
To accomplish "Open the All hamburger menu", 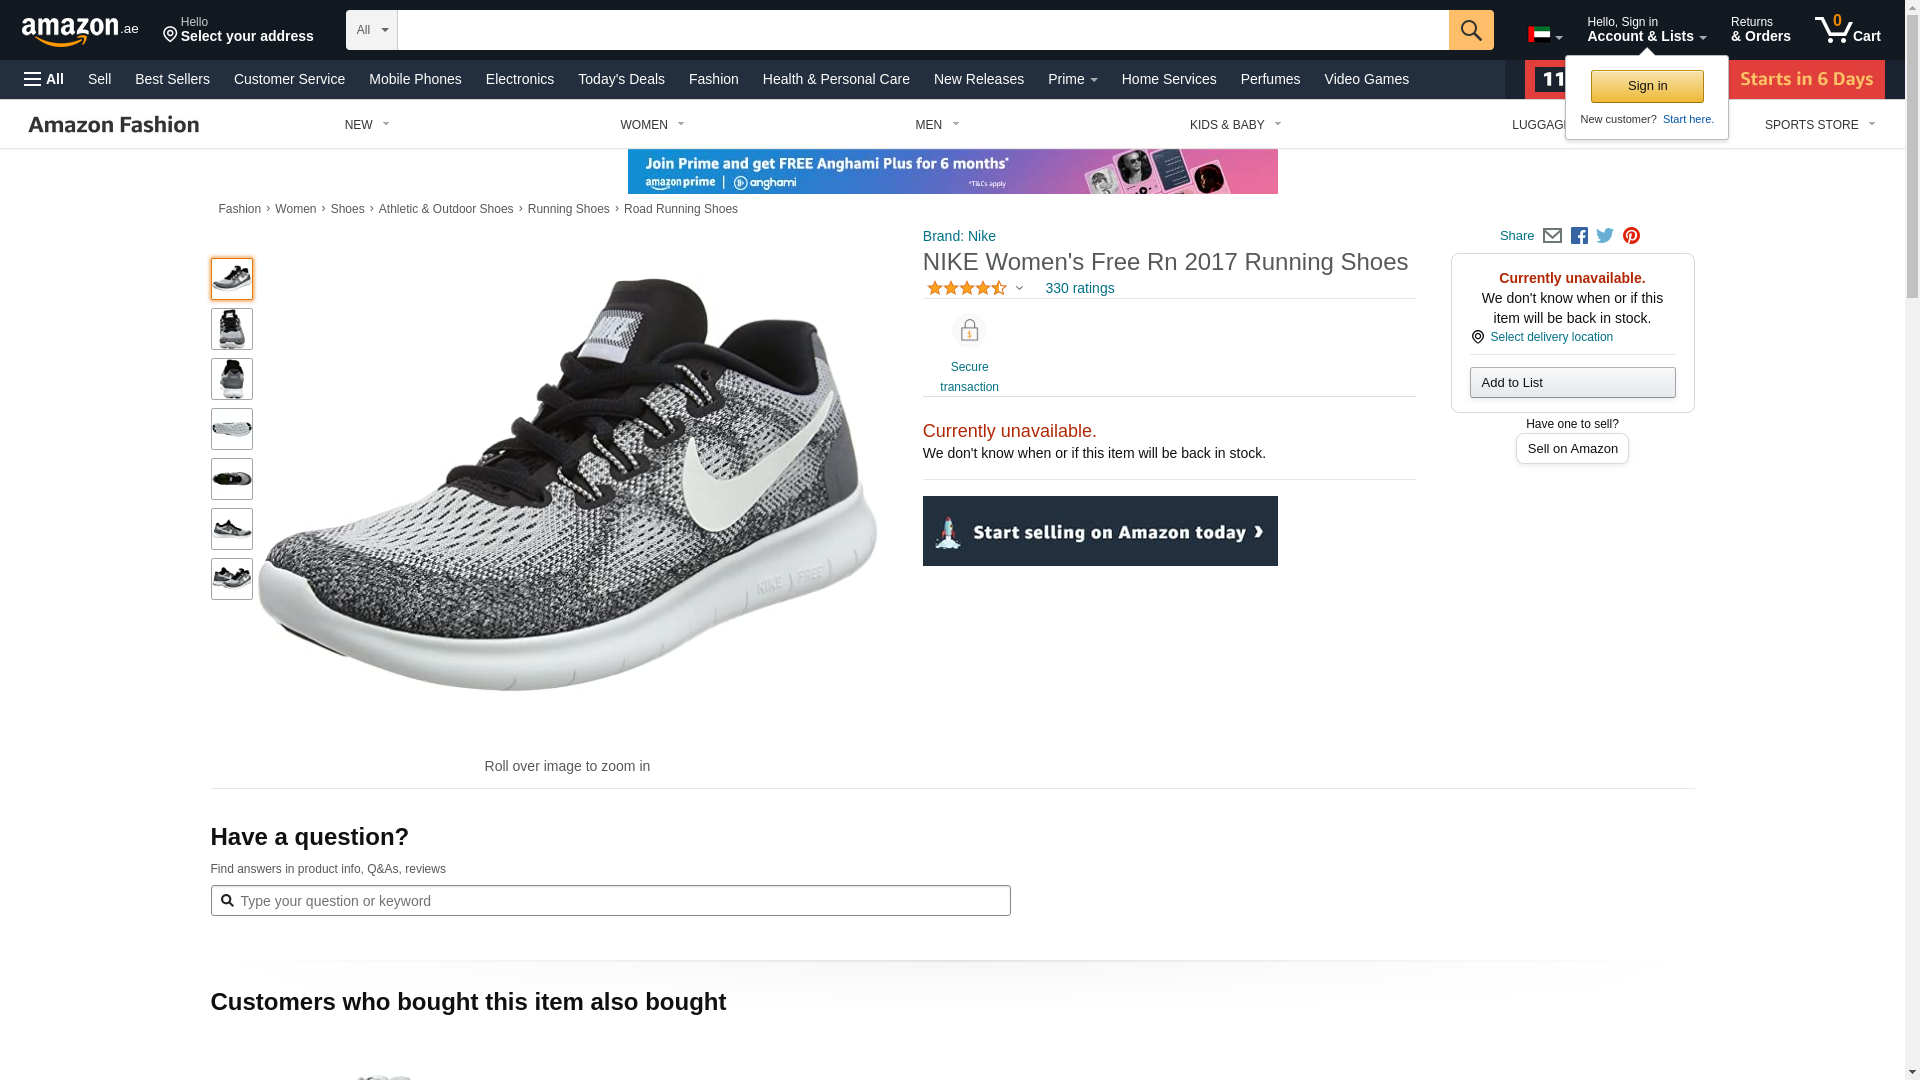I will [44, 79].
